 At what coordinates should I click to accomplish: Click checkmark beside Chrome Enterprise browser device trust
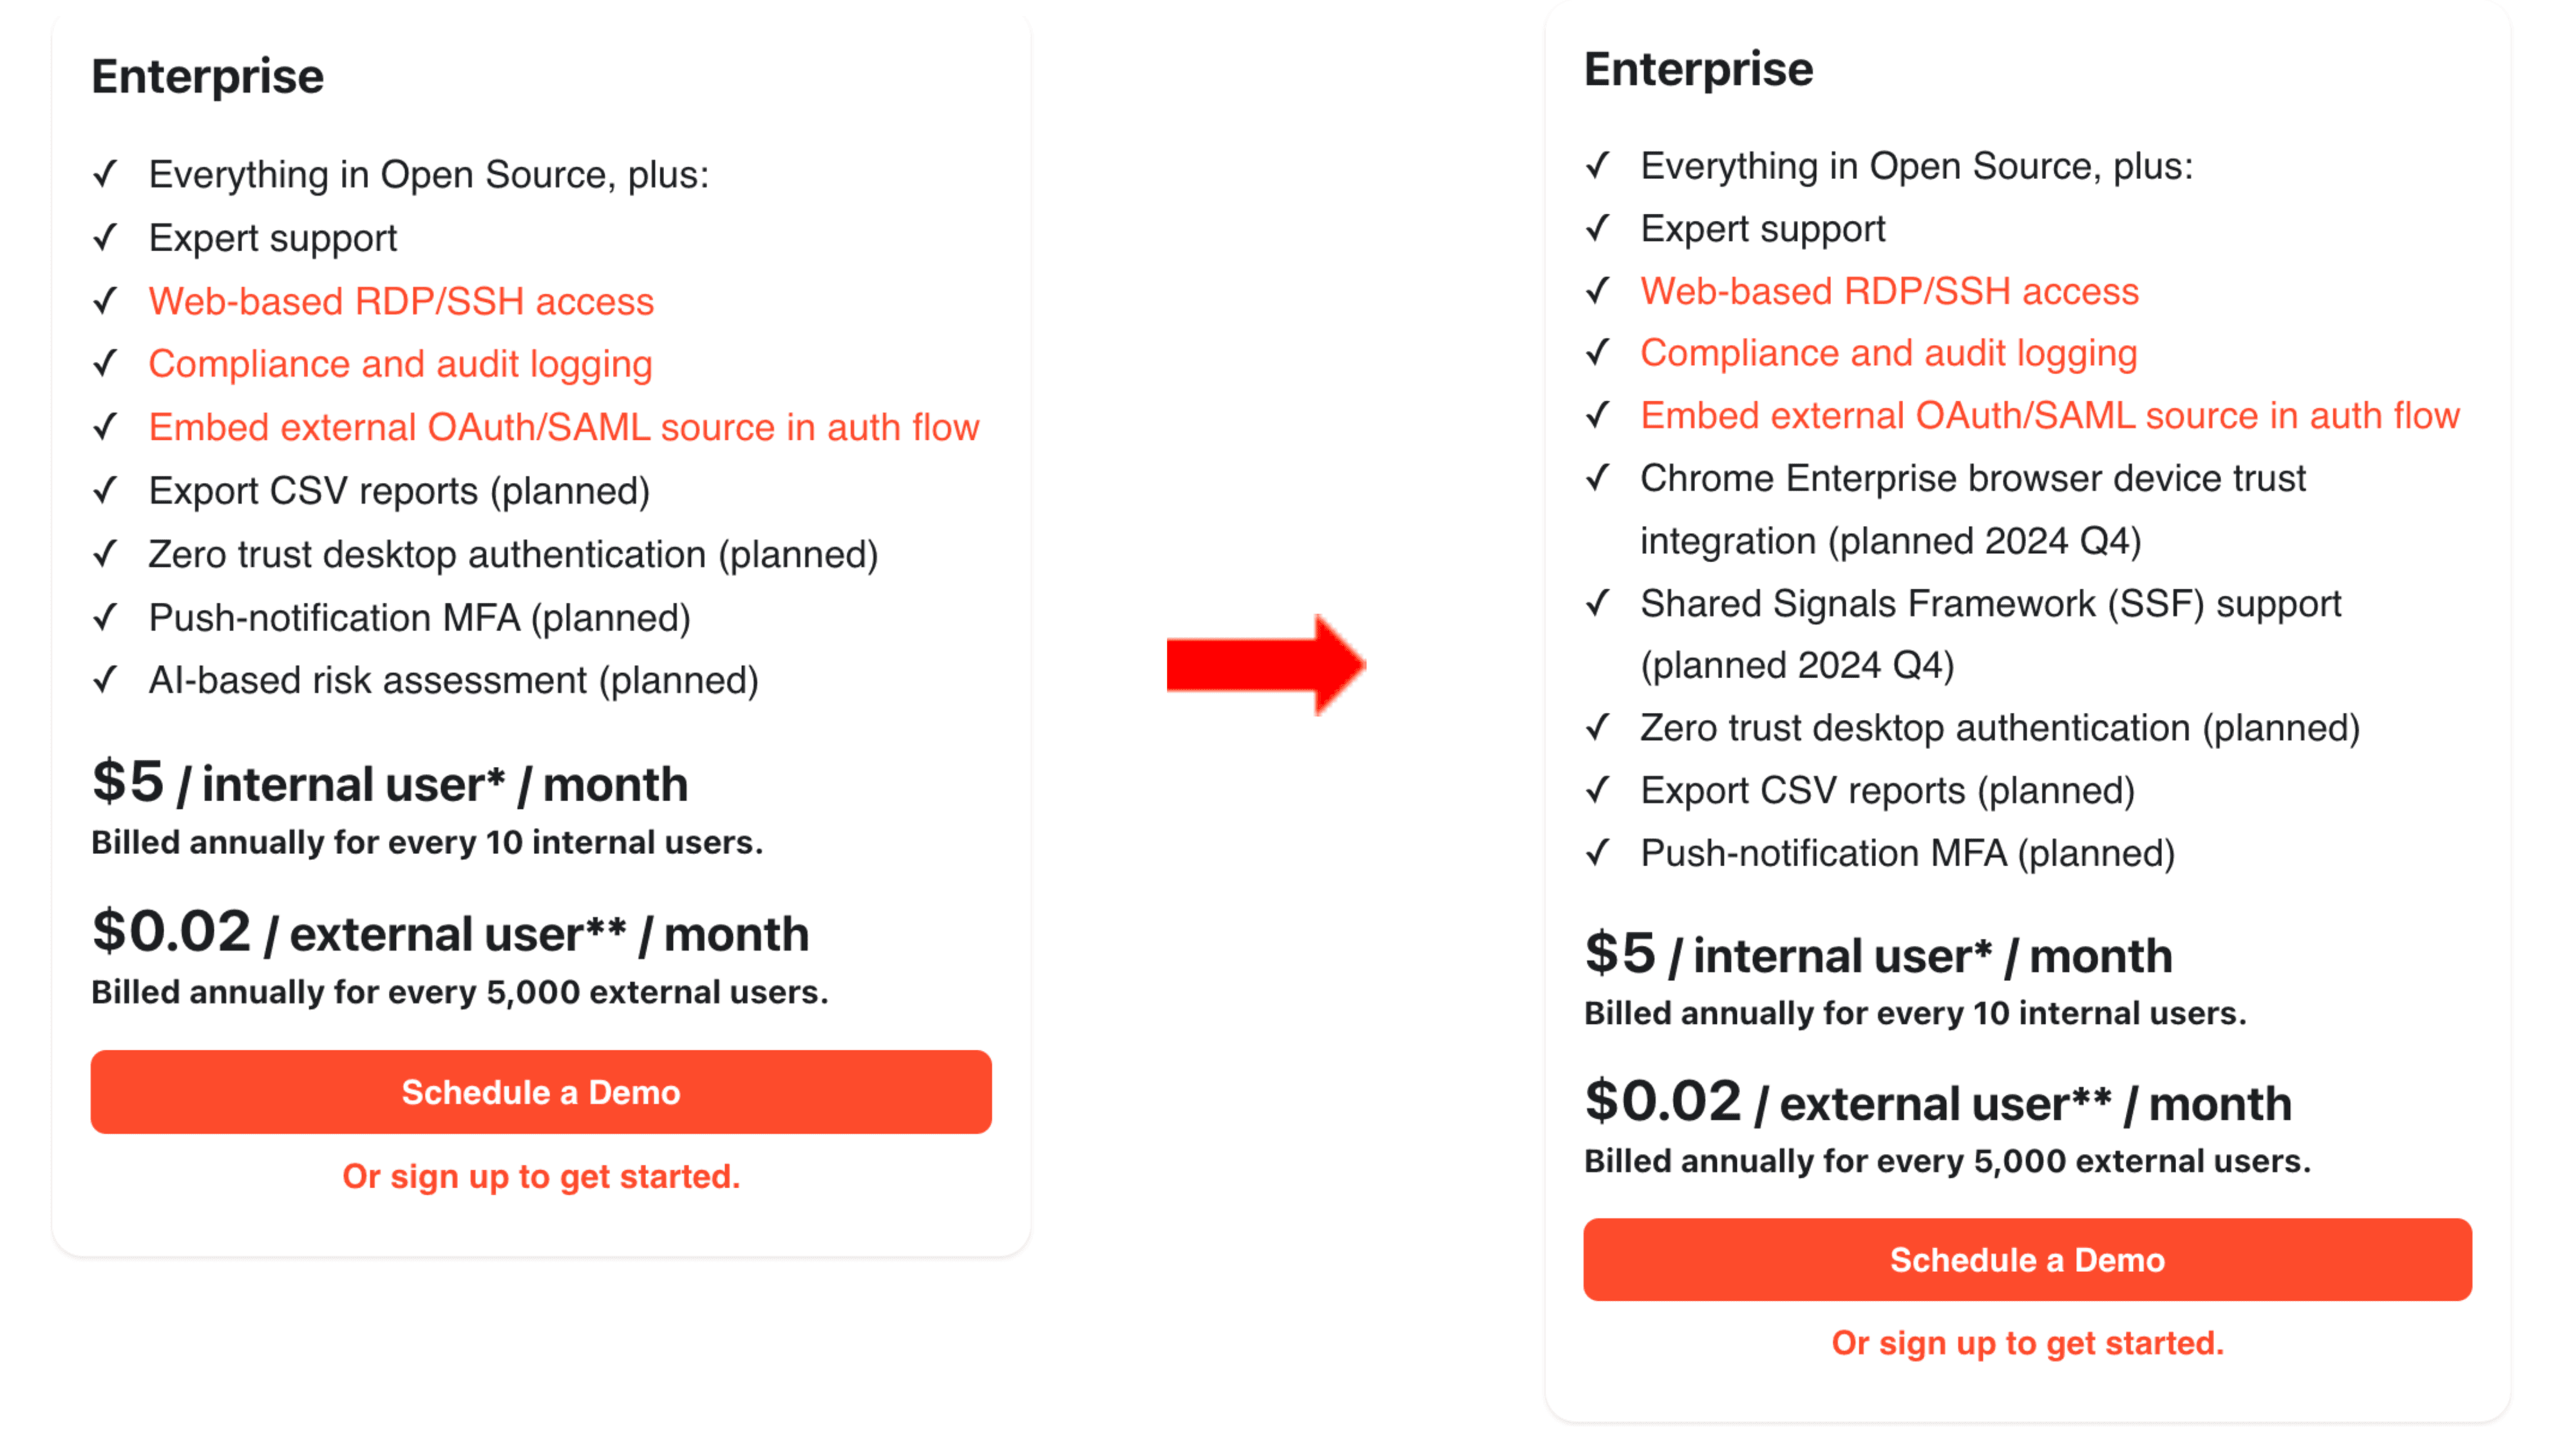coord(1597,478)
